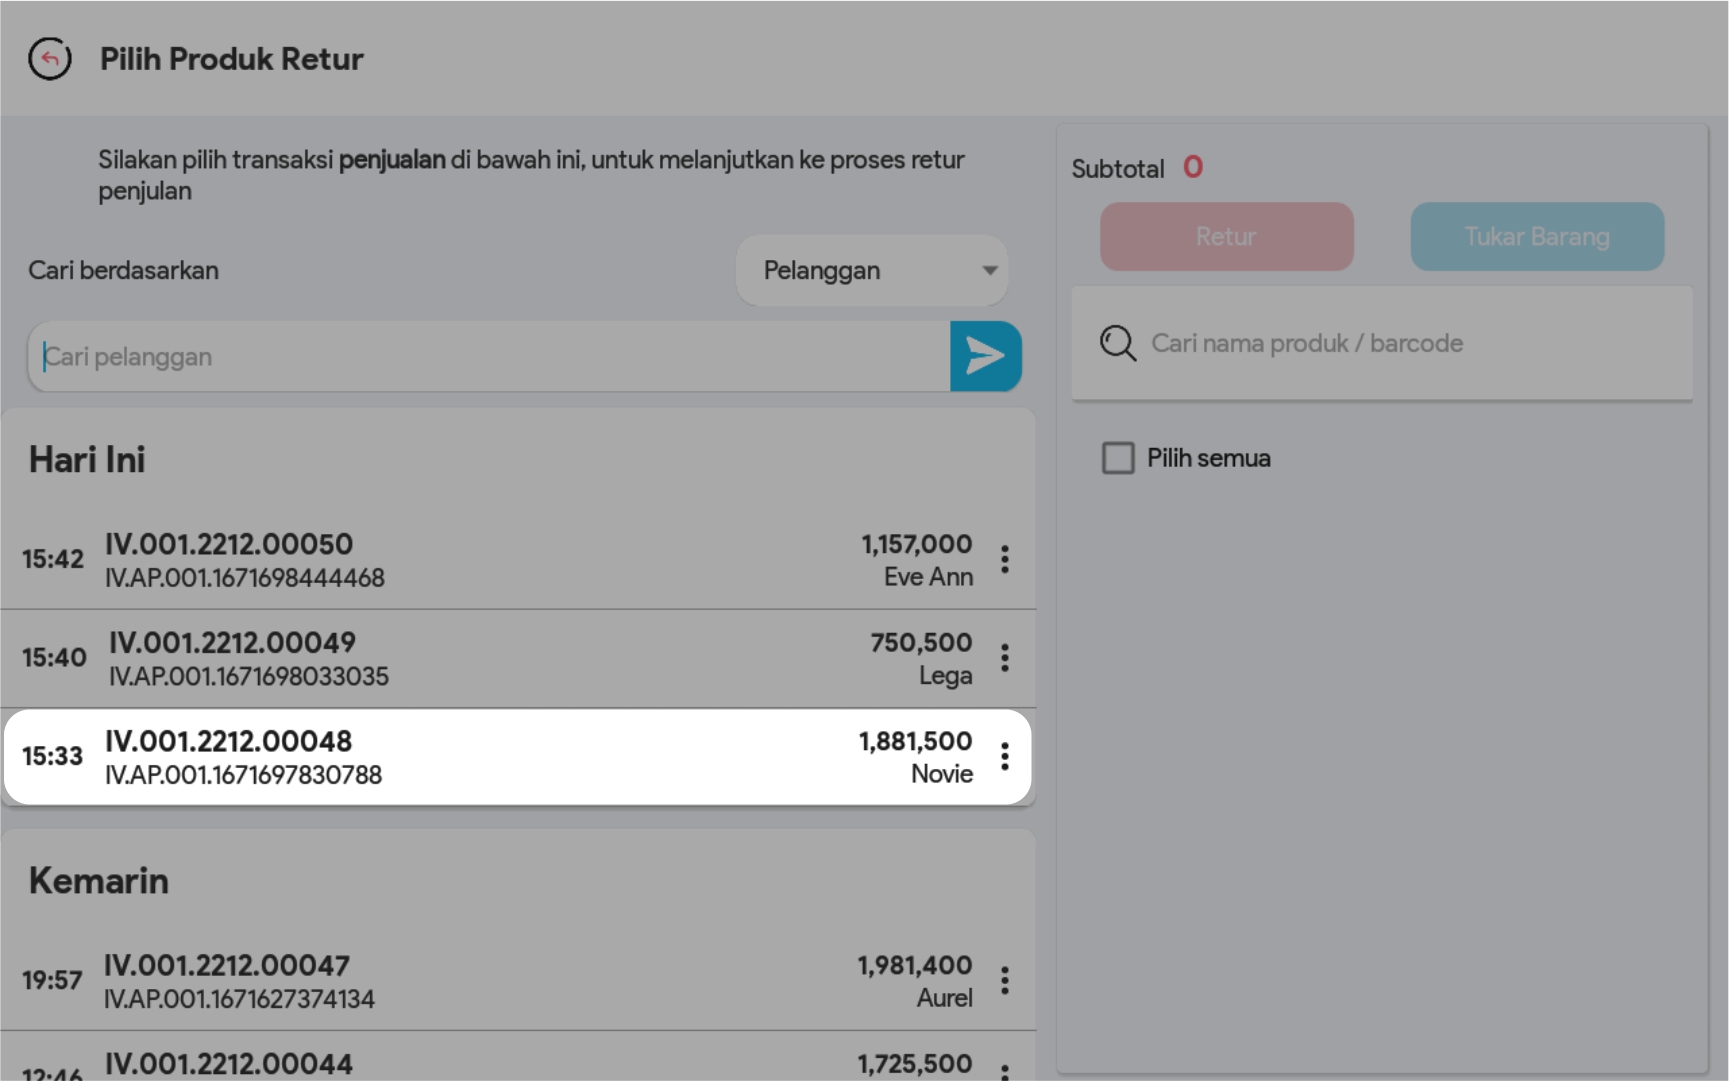
Task: Click the Pilih semua label text
Action: (1208, 458)
